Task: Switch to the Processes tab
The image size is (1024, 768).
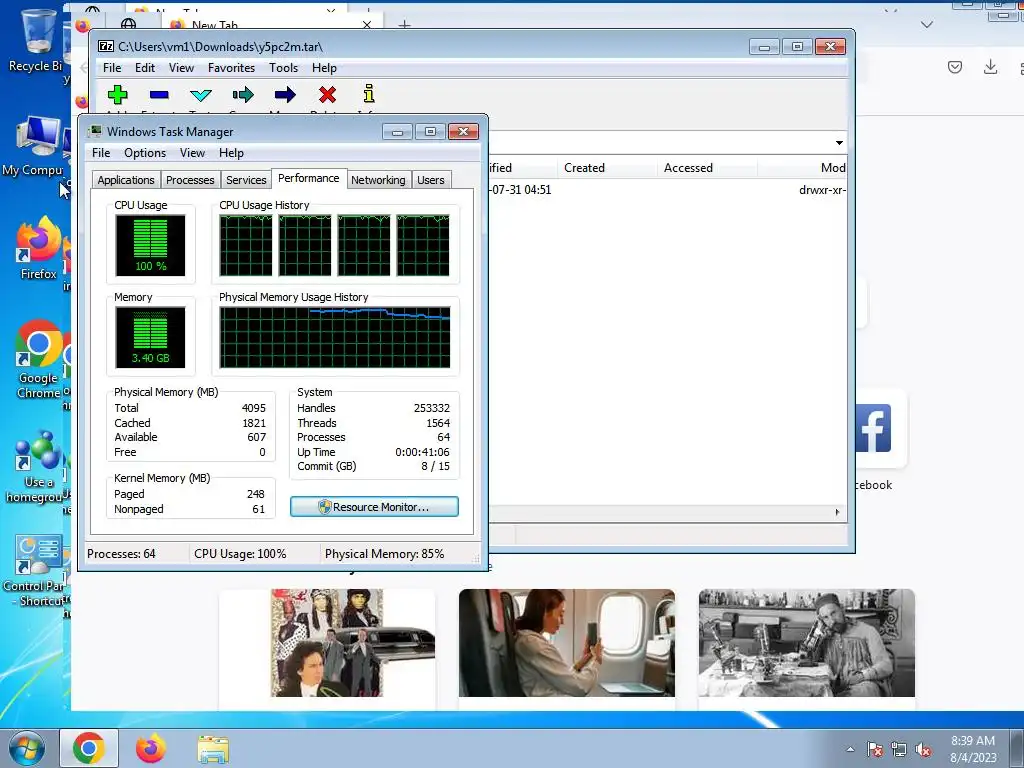Action: 190,180
